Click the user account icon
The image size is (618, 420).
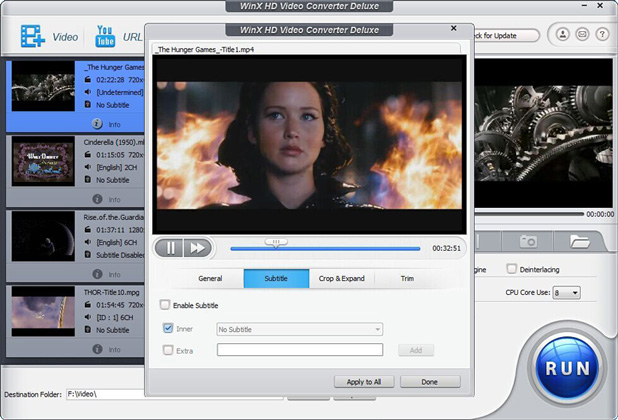click(563, 35)
